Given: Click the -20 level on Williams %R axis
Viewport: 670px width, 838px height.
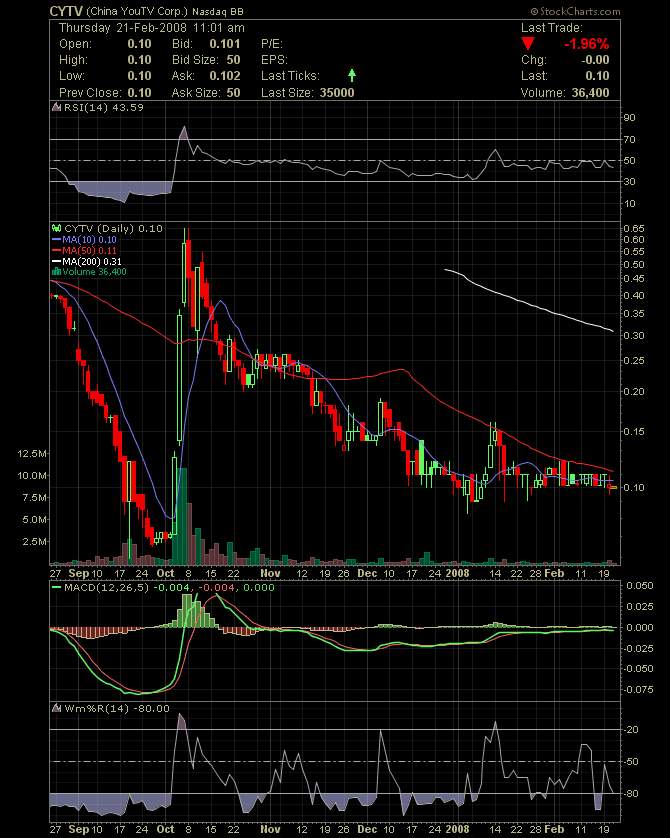Looking at the screenshot, I should coord(631,730).
